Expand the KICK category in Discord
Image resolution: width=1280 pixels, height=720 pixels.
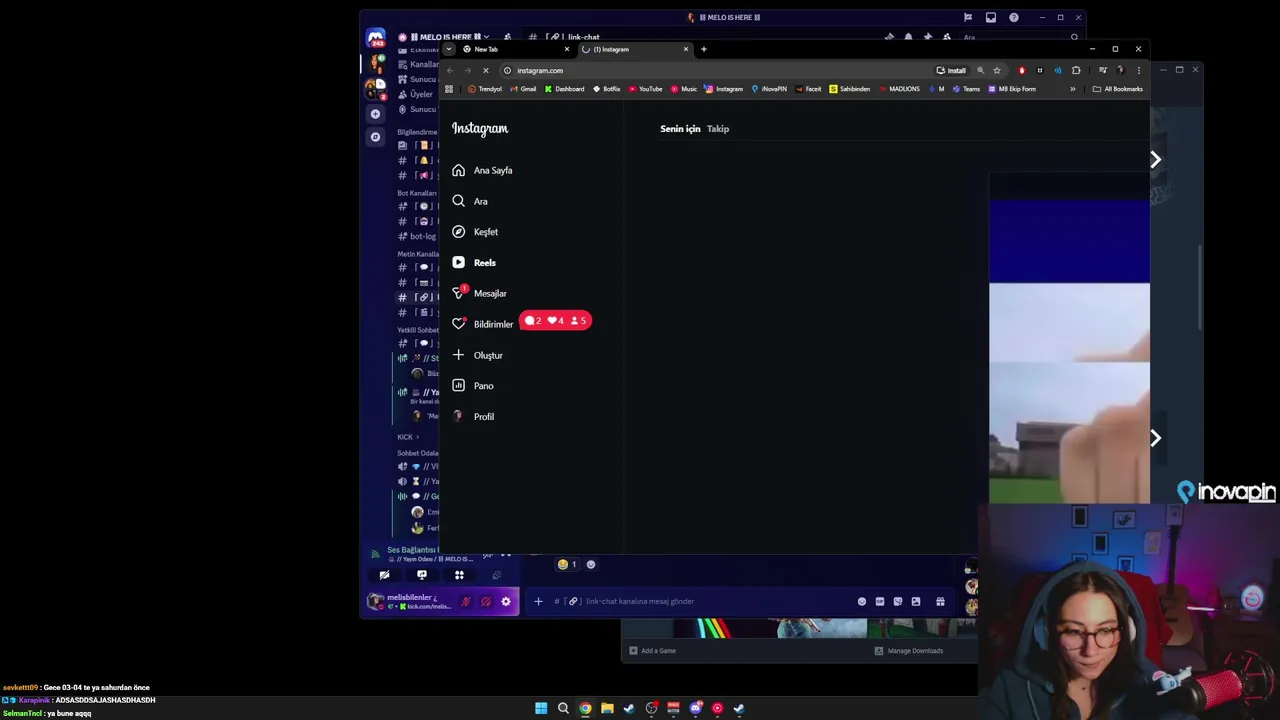(408, 437)
